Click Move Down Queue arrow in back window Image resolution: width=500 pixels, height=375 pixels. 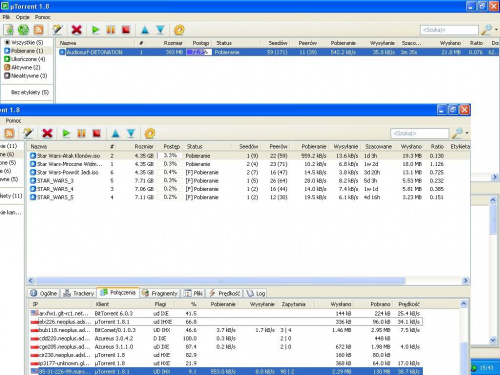click(x=160, y=30)
